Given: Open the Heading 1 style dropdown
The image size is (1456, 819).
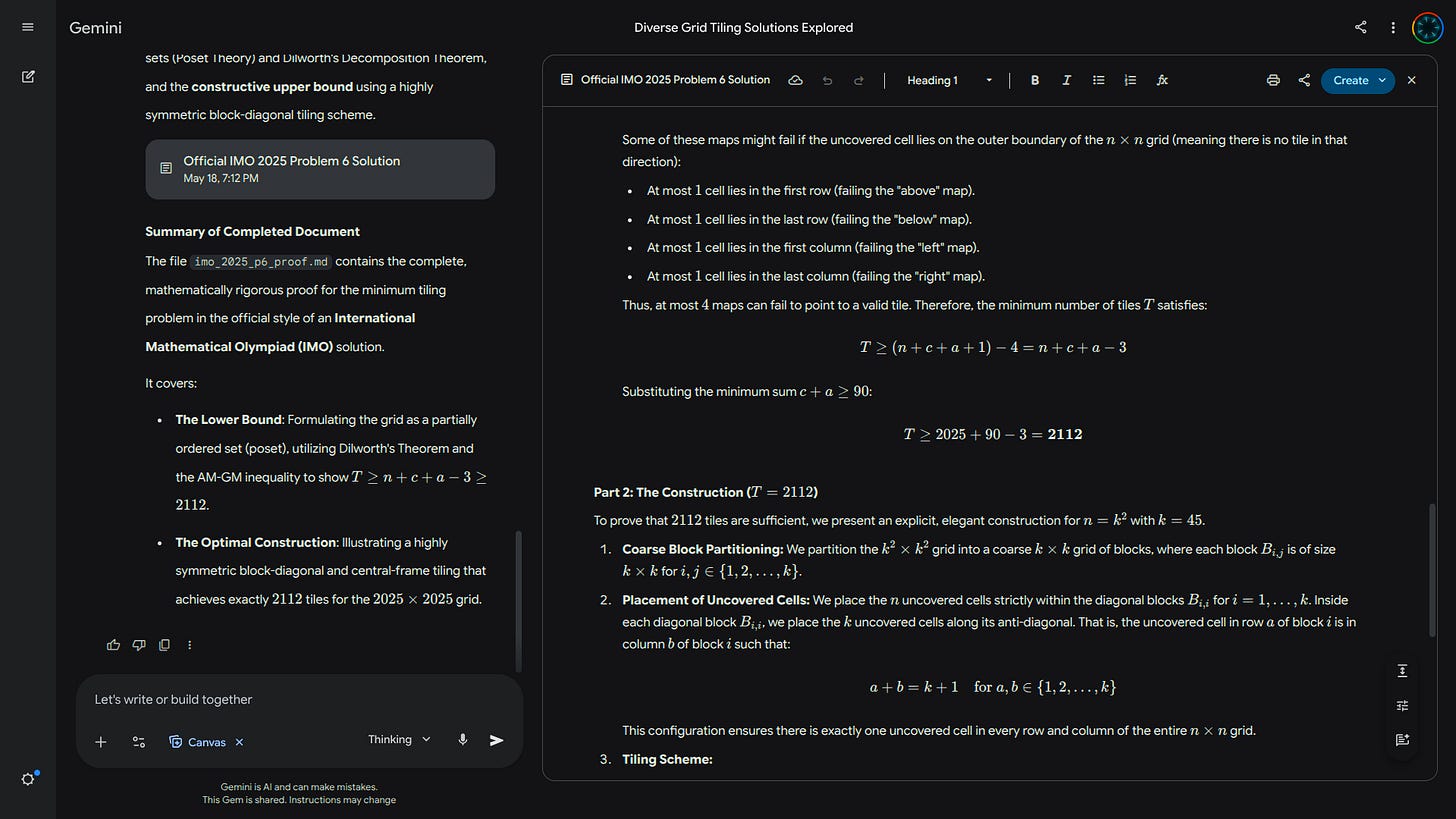Looking at the screenshot, I should (948, 80).
